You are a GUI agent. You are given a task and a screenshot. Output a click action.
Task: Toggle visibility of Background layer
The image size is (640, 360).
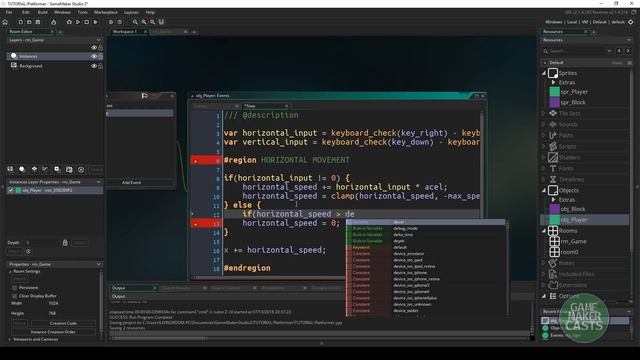coord(94,66)
